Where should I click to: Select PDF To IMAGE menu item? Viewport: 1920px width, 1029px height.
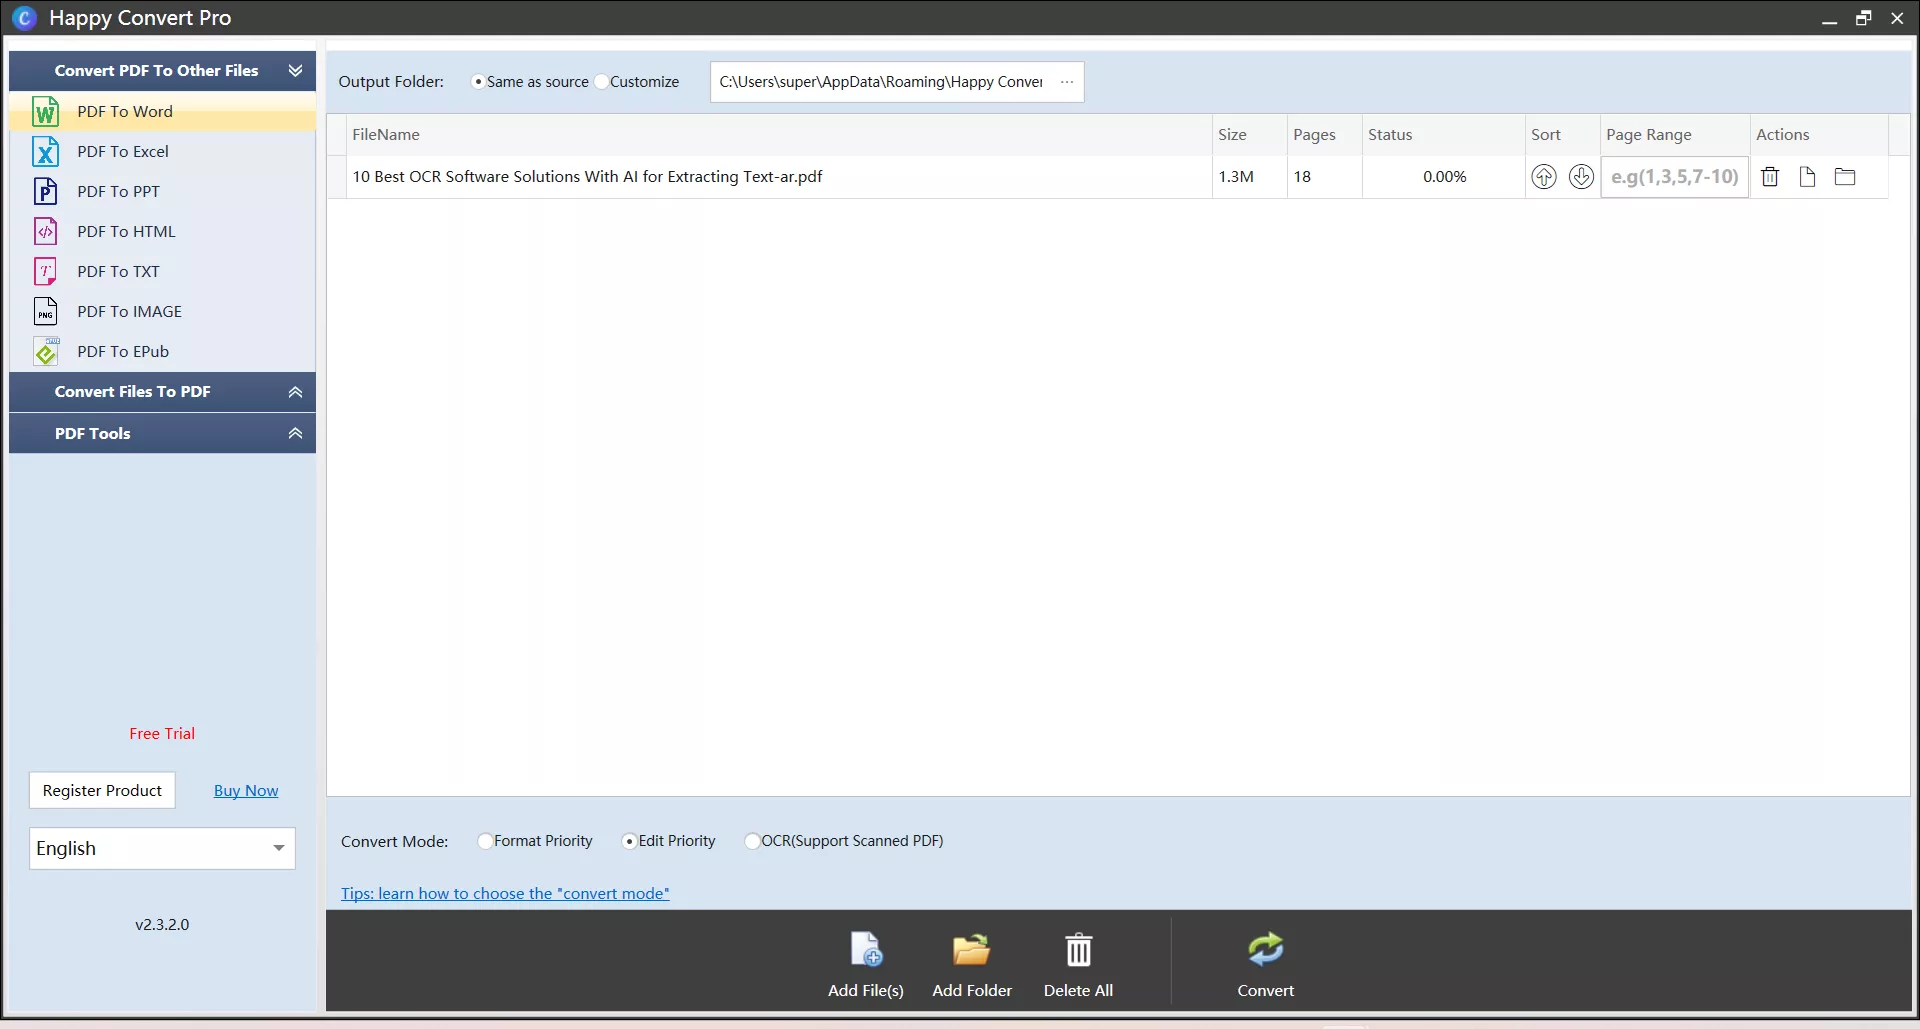pyautogui.click(x=162, y=311)
